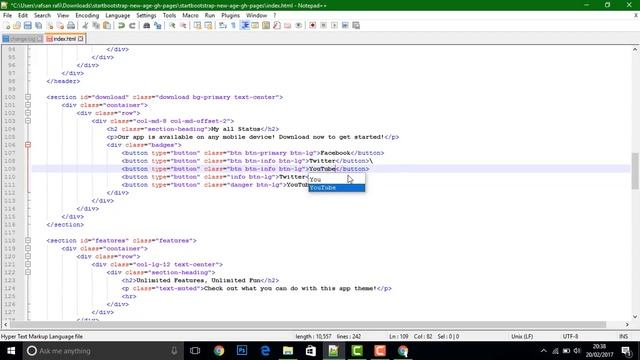Open the Encoding menu

[x=87, y=15]
